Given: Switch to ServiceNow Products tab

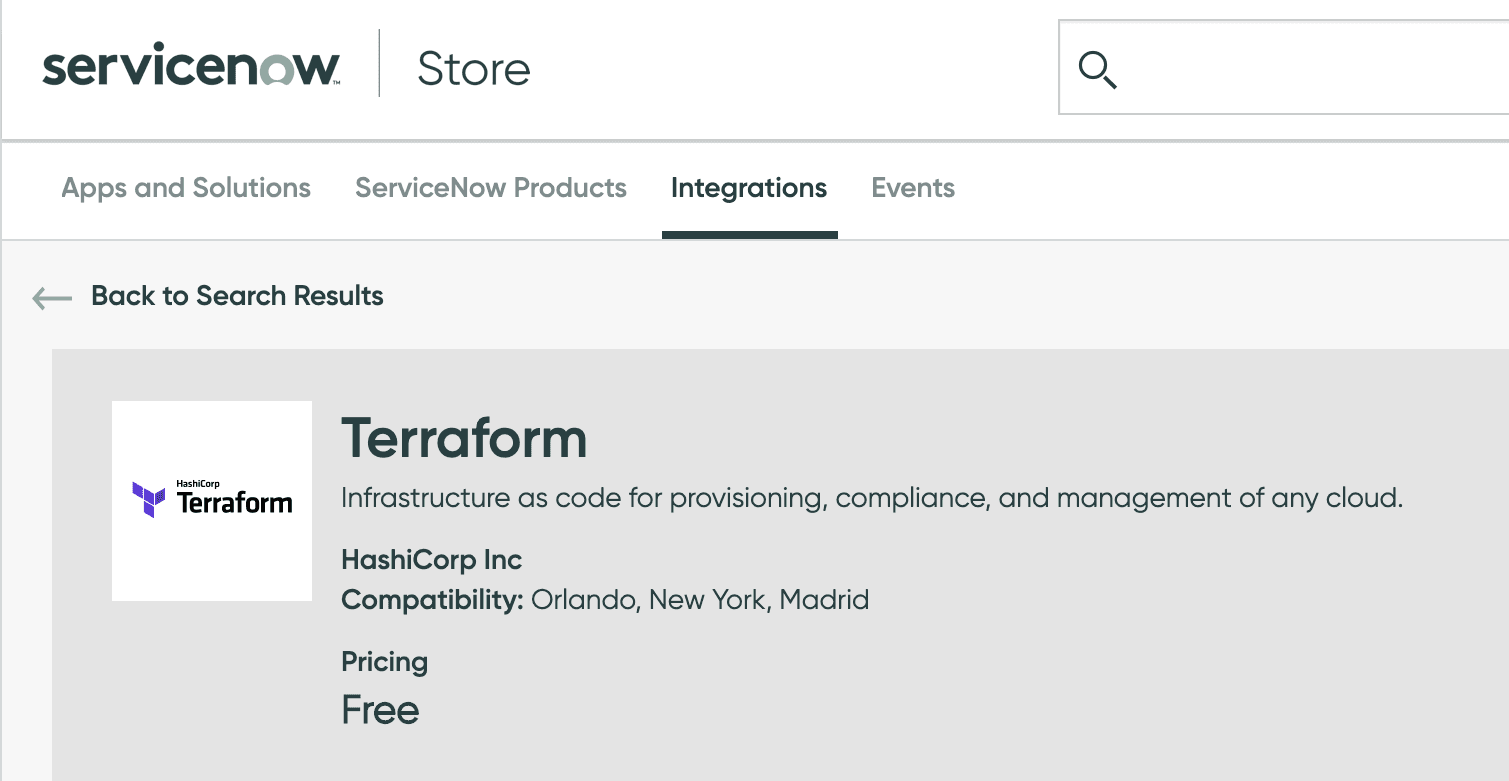Looking at the screenshot, I should [491, 188].
